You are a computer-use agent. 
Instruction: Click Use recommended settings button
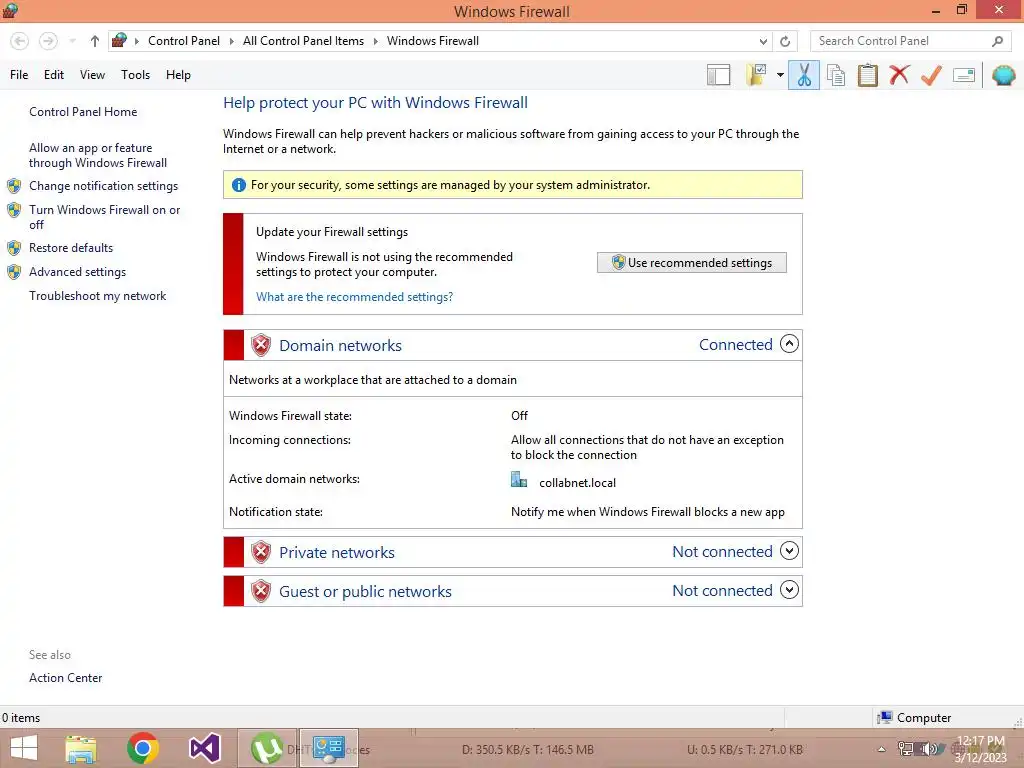point(692,263)
